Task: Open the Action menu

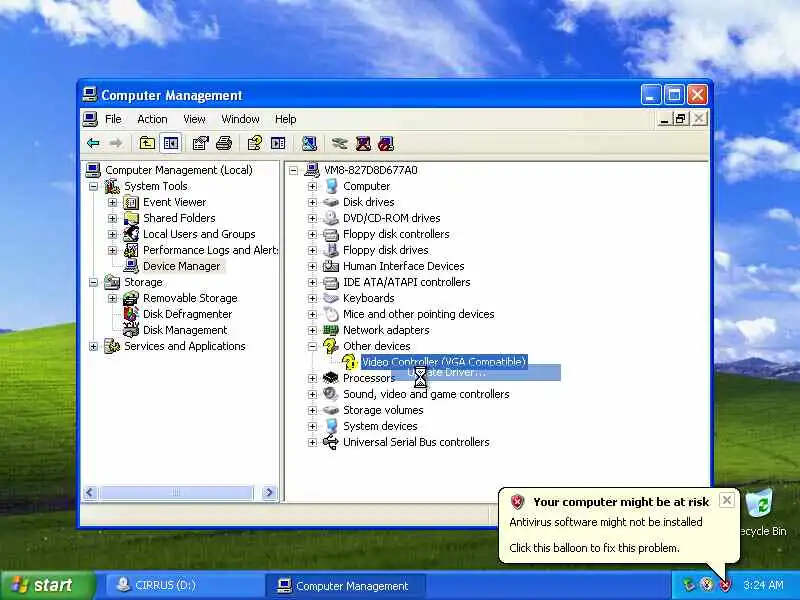Action: [152, 119]
